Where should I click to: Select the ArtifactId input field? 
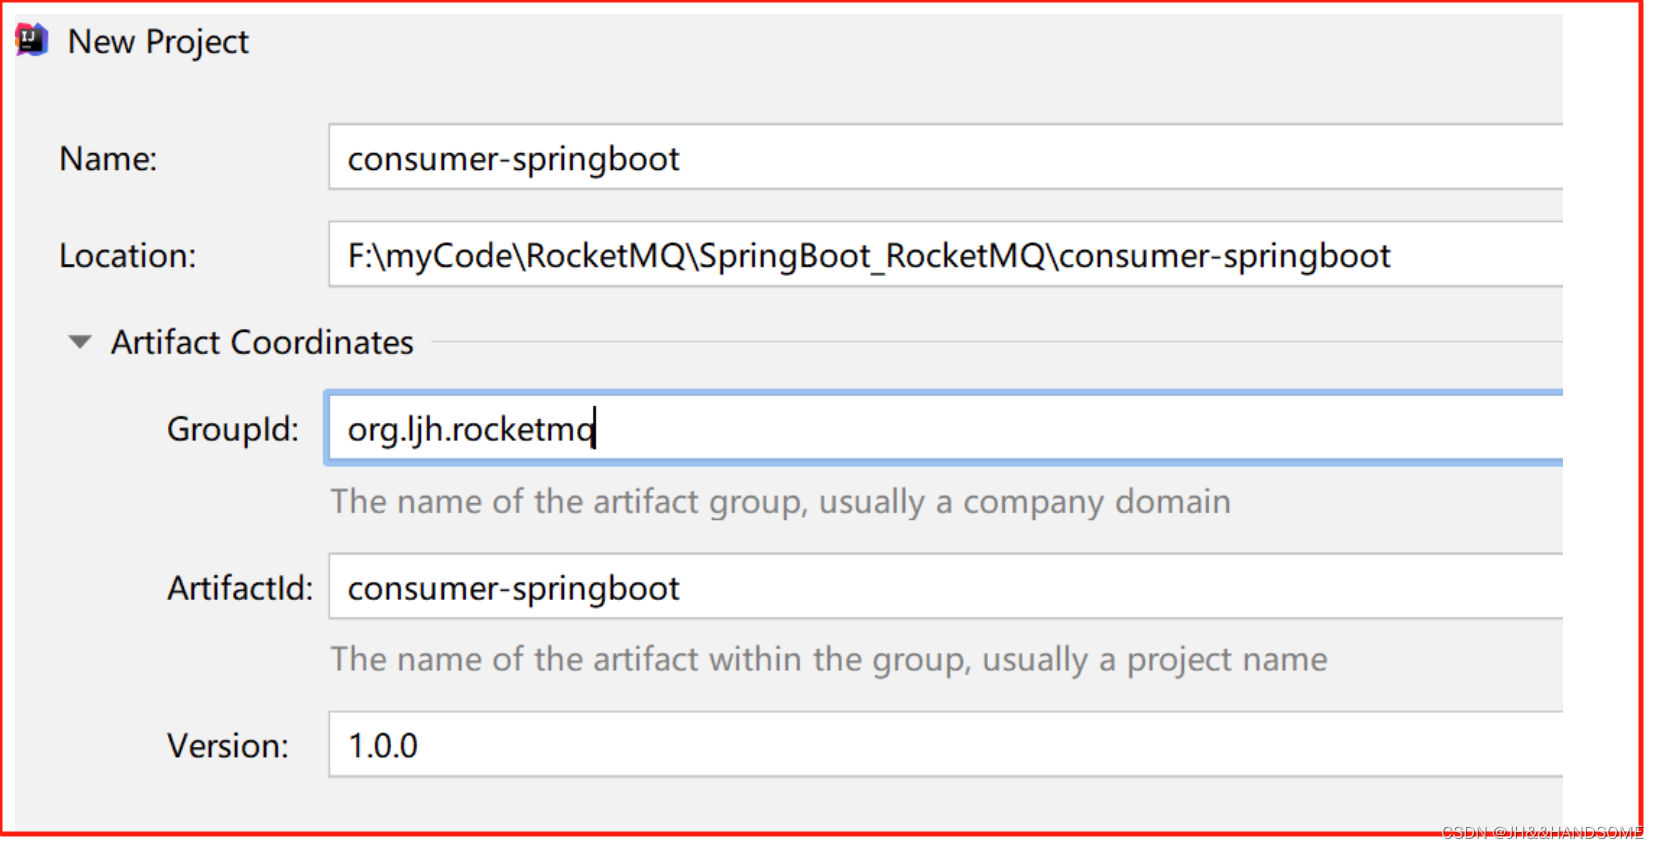[945, 586]
